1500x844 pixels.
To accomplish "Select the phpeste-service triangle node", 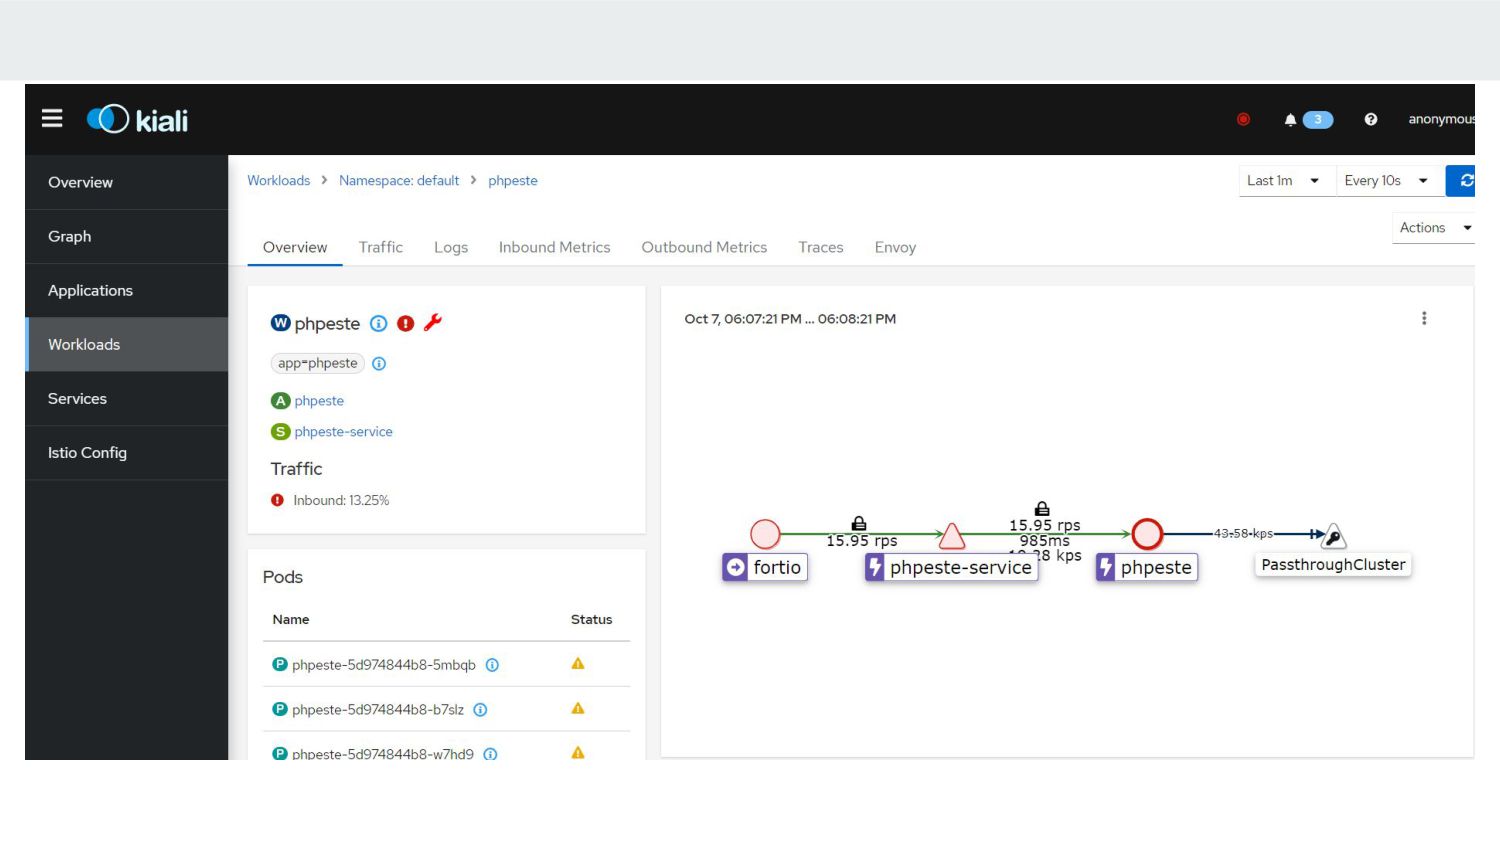I will pos(952,537).
